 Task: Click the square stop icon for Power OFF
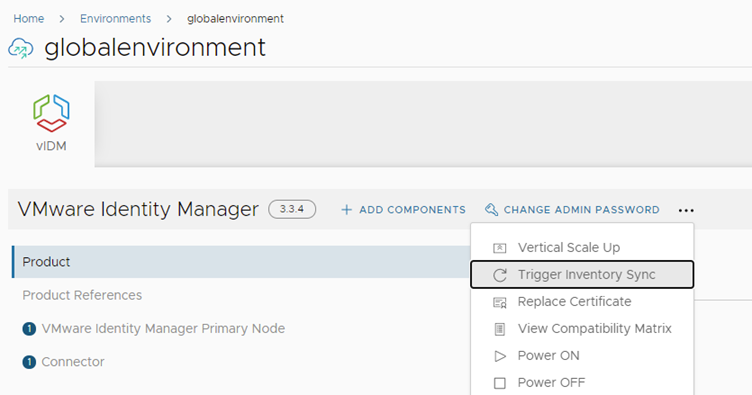500,383
